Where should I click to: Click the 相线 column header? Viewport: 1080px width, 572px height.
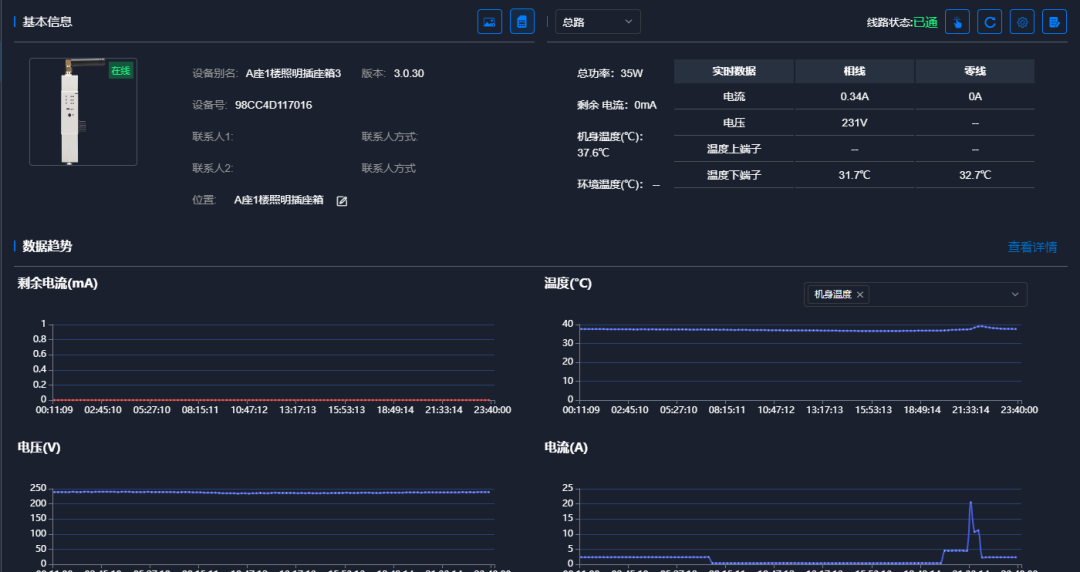854,71
